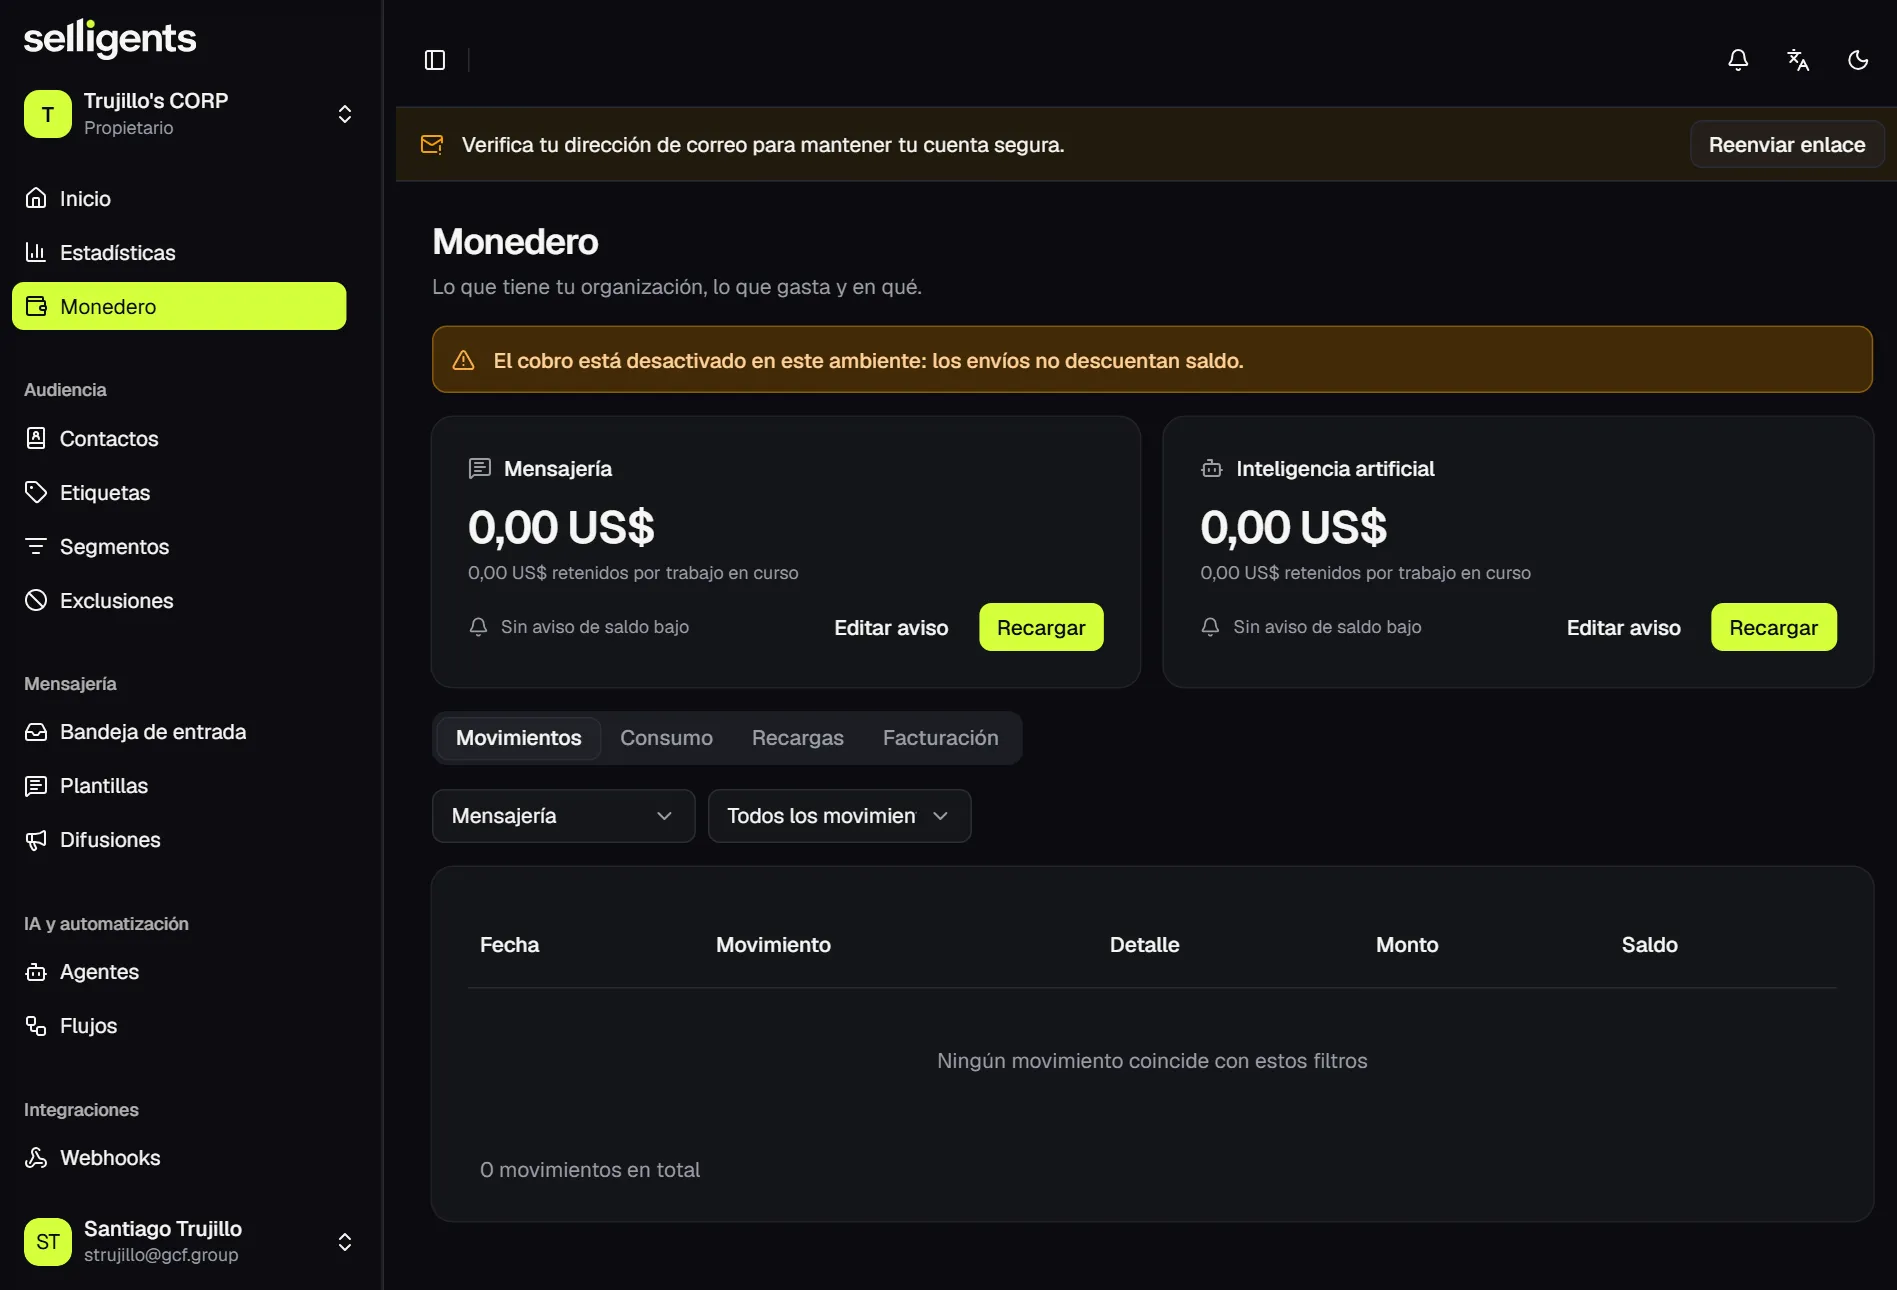This screenshot has height=1290, width=1897.
Task: Expand the Trujillo's CORP organization switcher
Action: (x=345, y=114)
